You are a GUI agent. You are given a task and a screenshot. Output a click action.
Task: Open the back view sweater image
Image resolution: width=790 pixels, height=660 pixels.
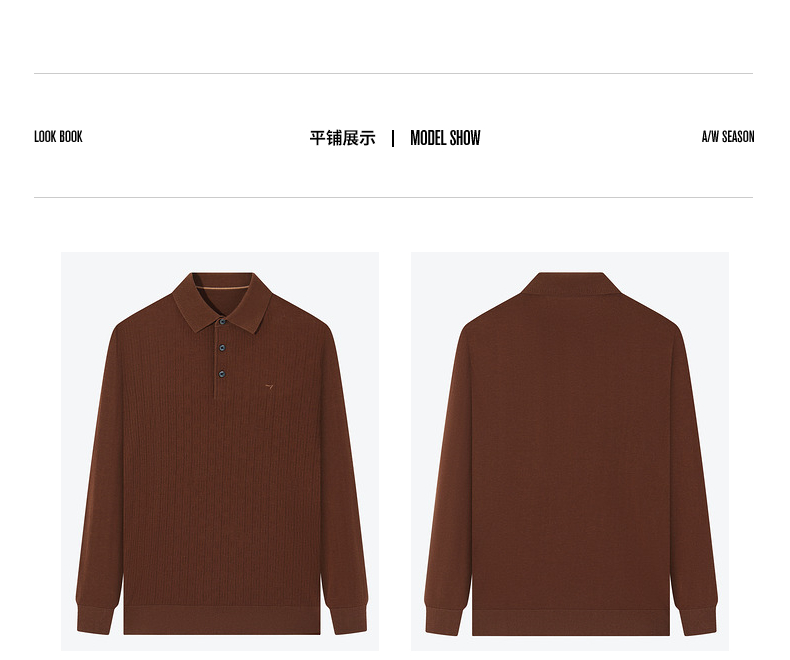tap(570, 451)
